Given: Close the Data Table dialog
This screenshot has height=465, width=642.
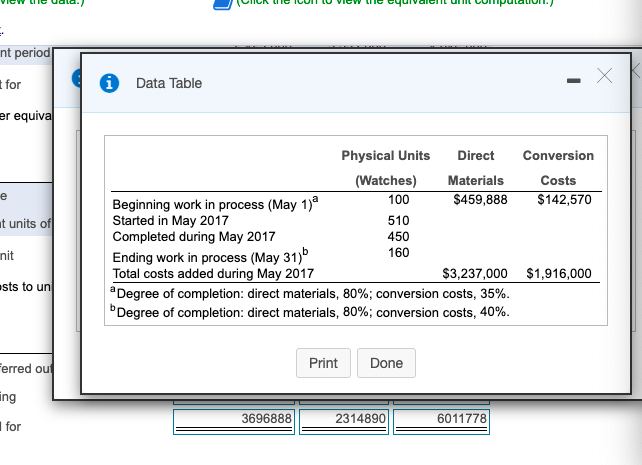Looking at the screenshot, I should tap(604, 76).
